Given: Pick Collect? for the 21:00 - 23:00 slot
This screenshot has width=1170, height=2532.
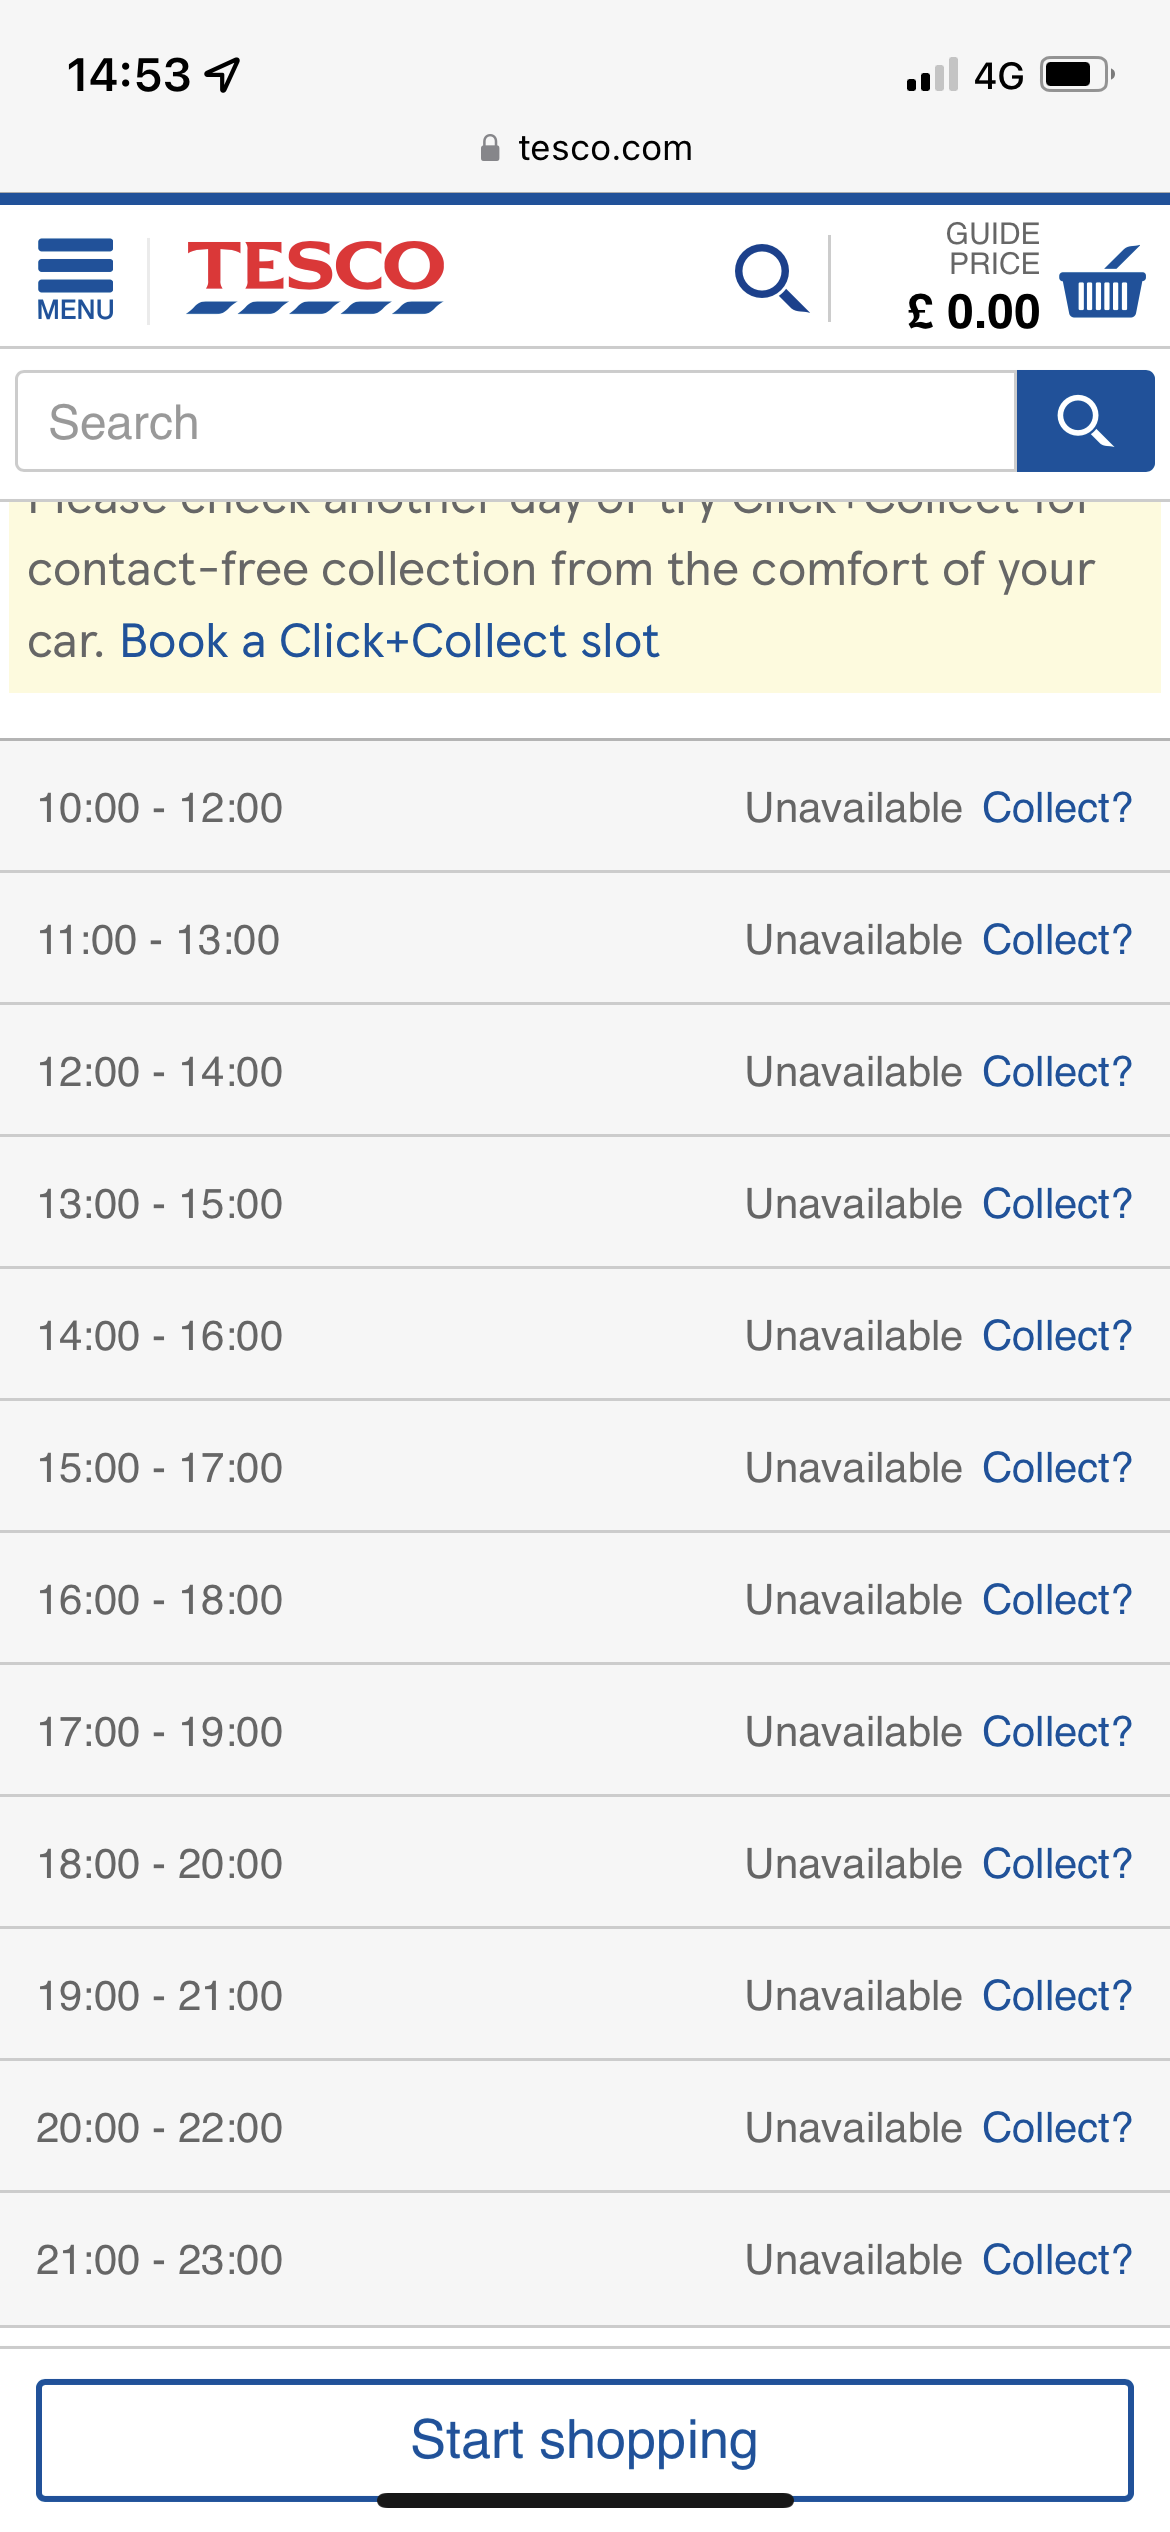Looking at the screenshot, I should (x=1057, y=2260).
